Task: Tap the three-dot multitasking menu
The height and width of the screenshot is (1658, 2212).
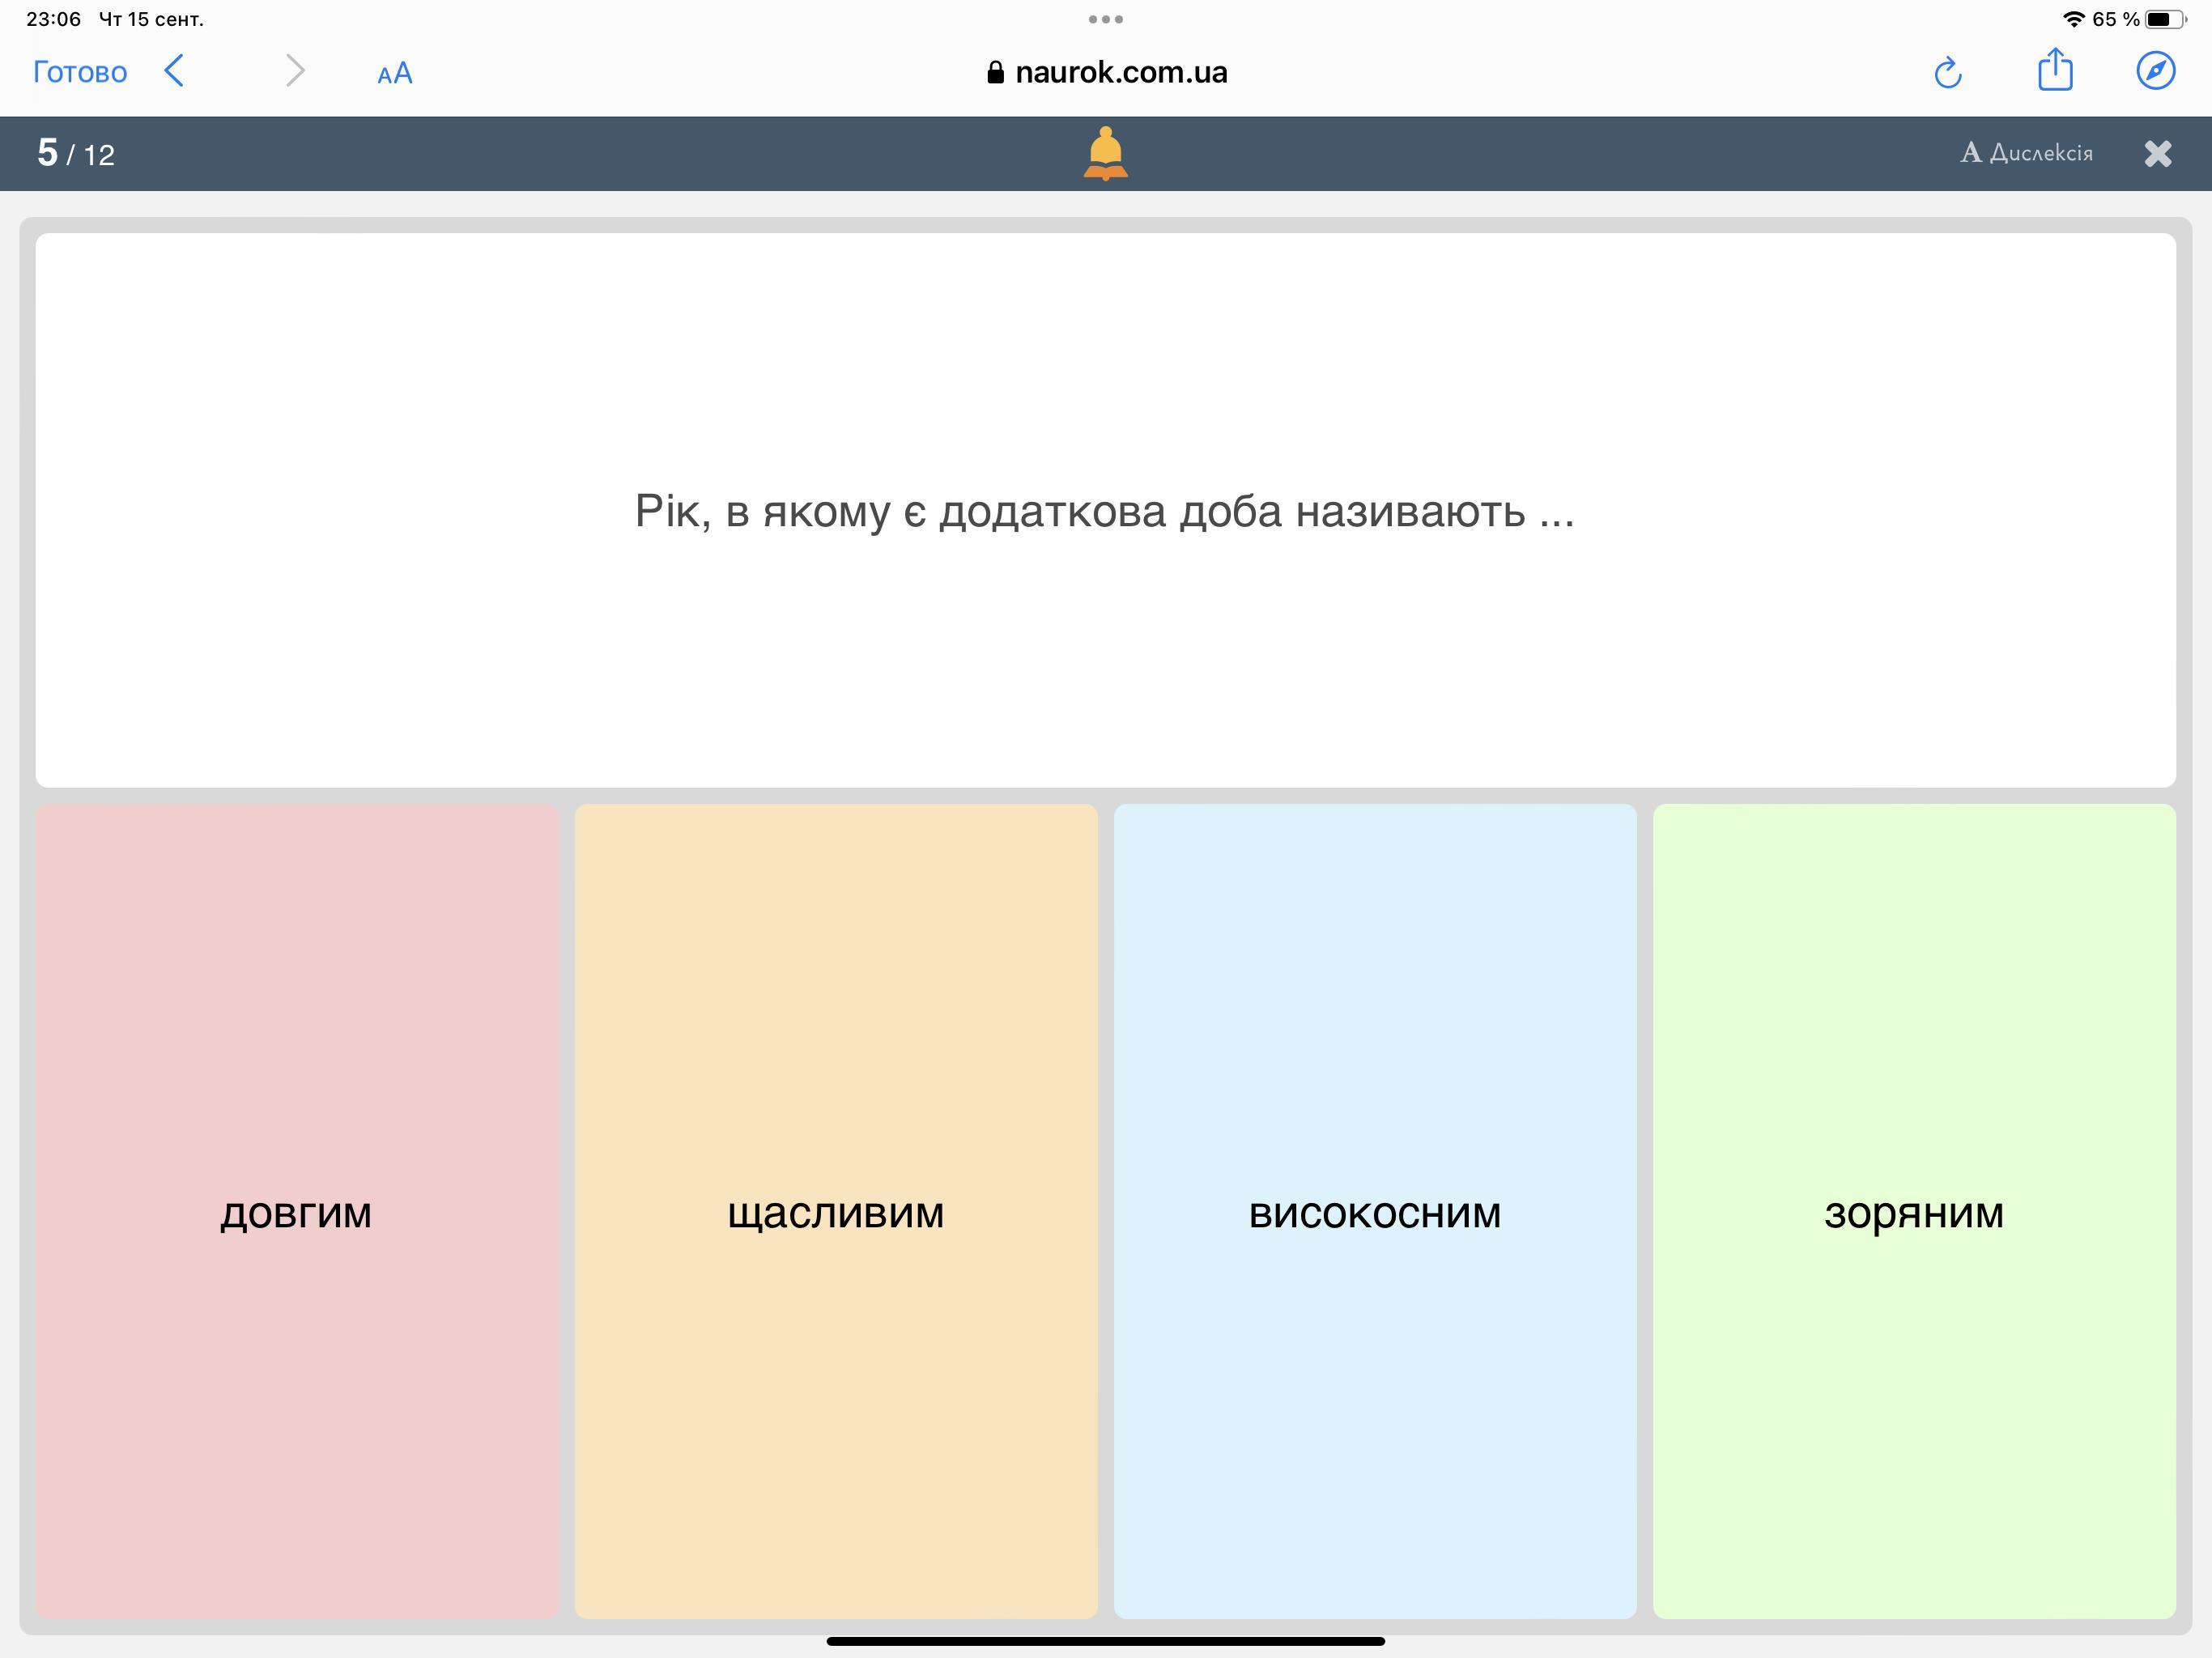Action: [x=1105, y=19]
